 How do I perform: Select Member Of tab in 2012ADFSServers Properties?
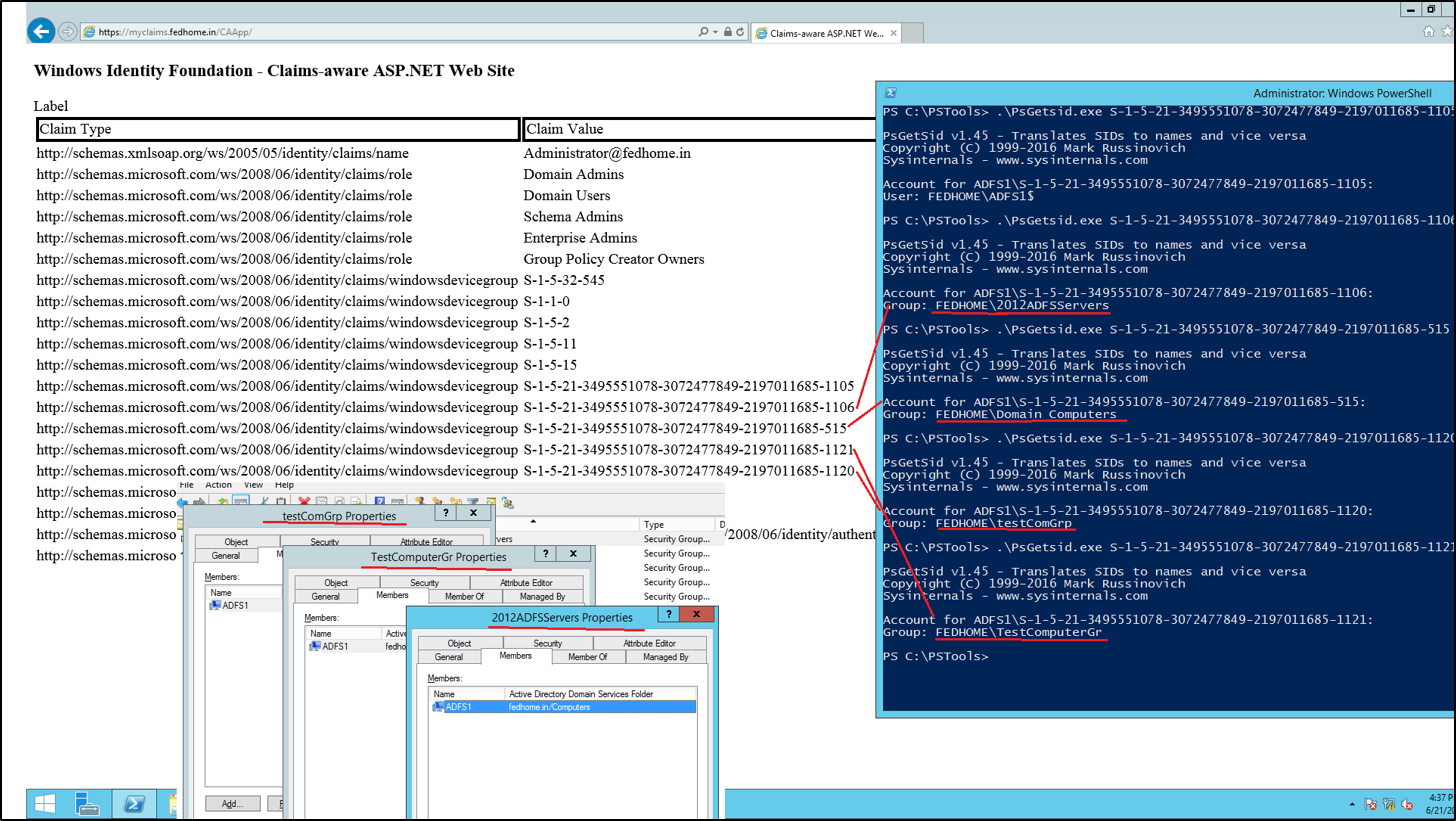tap(588, 657)
